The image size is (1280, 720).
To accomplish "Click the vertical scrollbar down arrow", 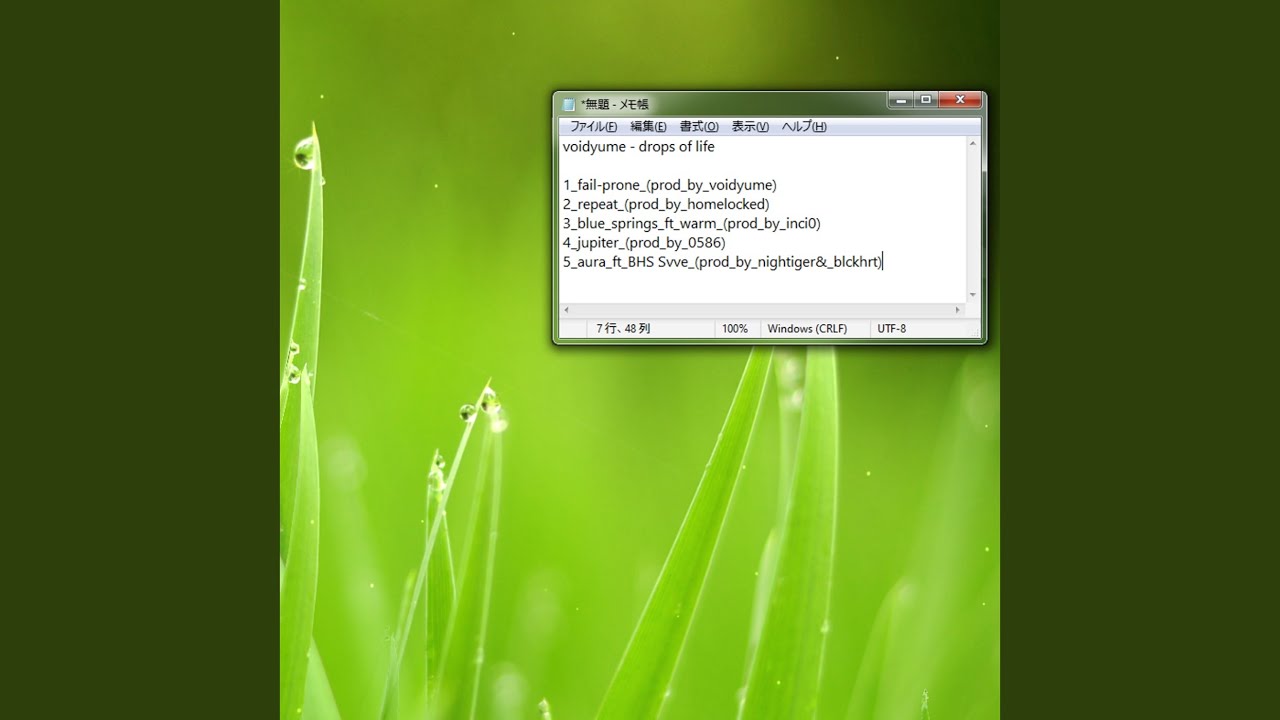I will (974, 295).
